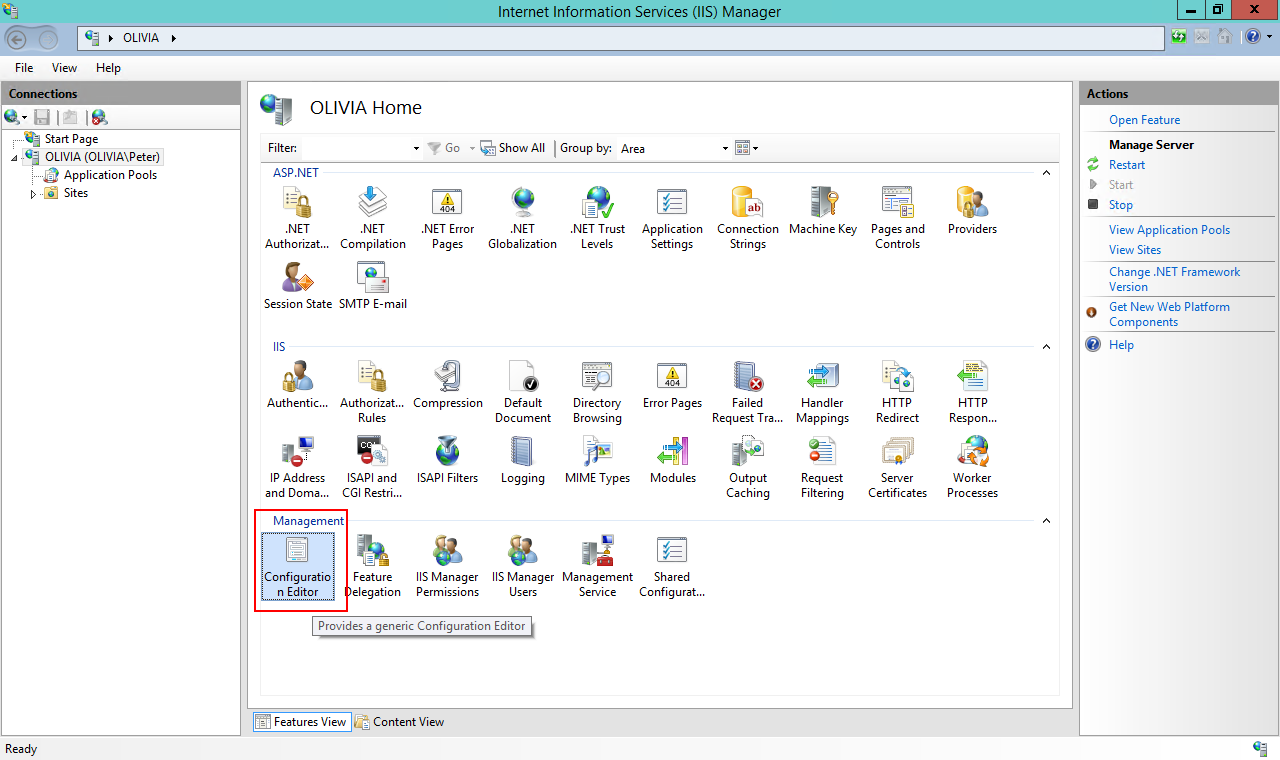Image resolution: width=1280 pixels, height=760 pixels.
Task: Click Show All button
Action: point(513,148)
